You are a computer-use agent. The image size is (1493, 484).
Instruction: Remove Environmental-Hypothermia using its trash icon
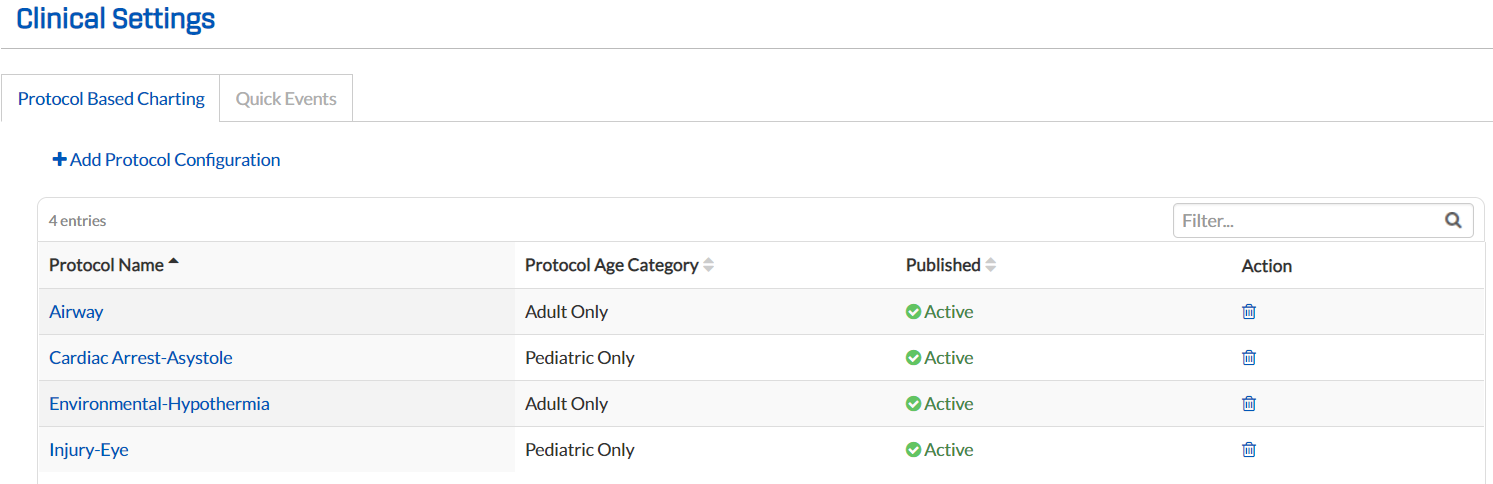tap(1249, 404)
